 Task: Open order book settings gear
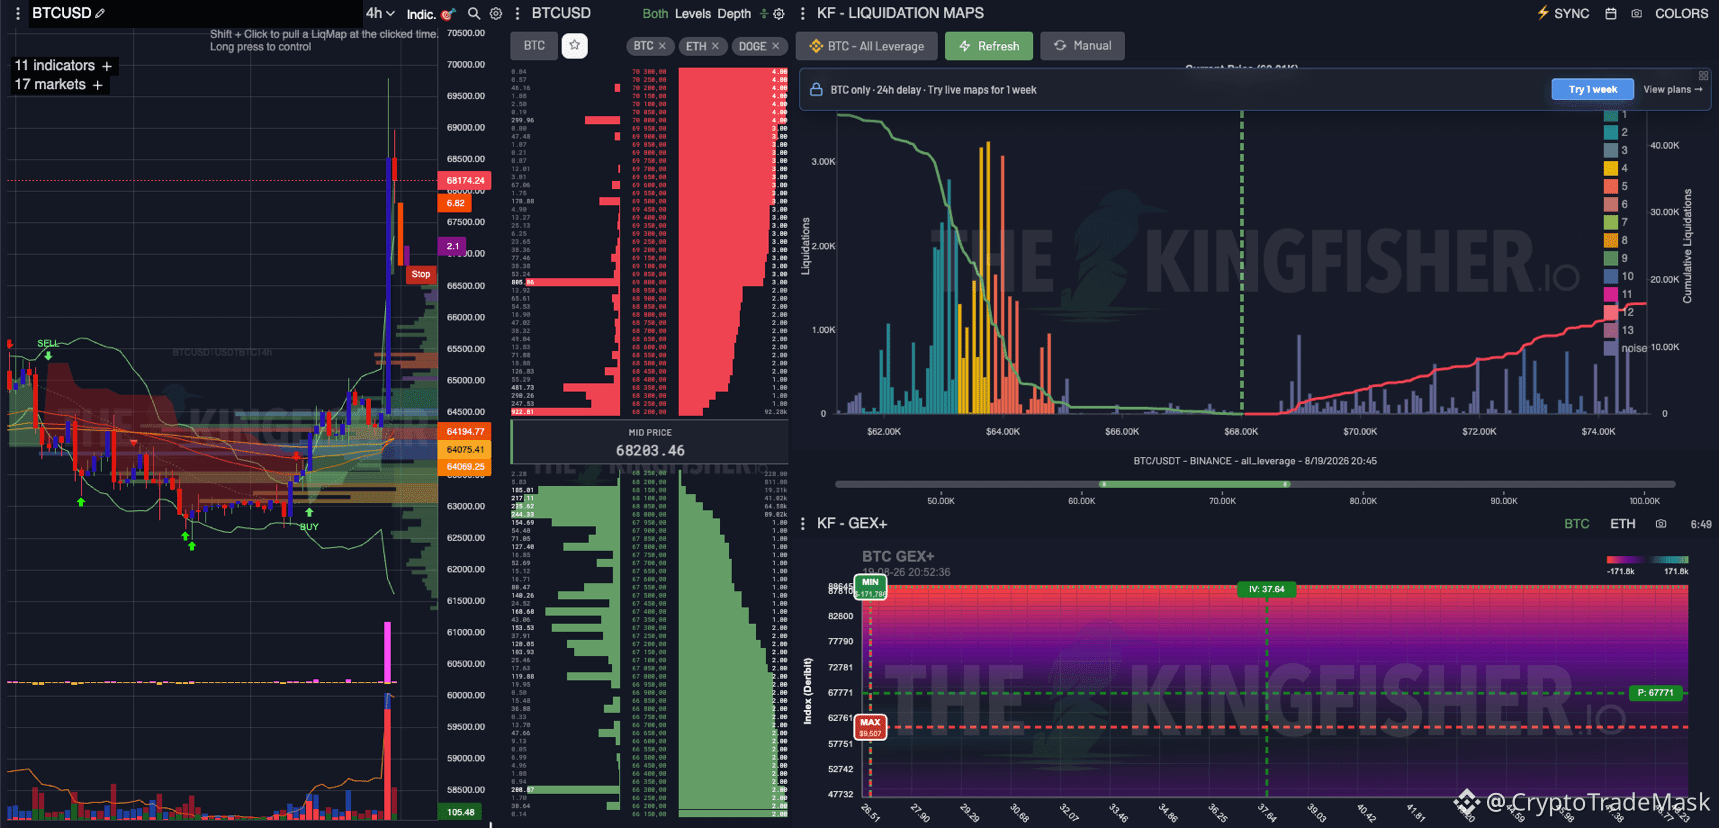[x=779, y=14]
